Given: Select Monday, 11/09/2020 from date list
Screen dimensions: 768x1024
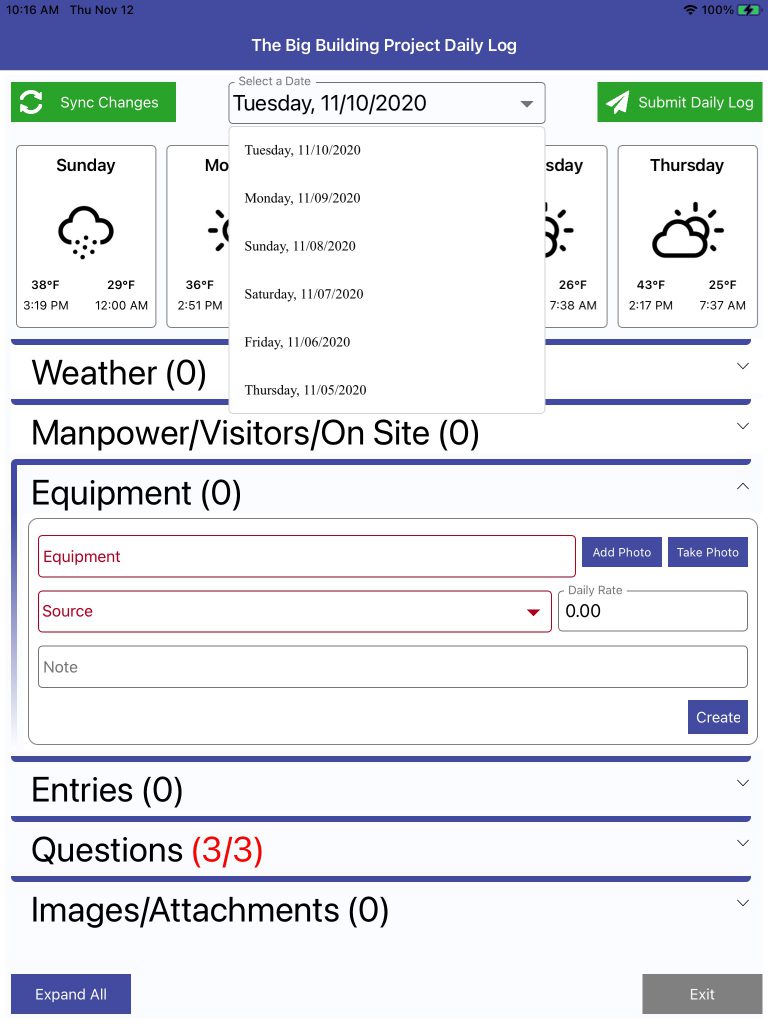Looking at the screenshot, I should tap(387, 198).
